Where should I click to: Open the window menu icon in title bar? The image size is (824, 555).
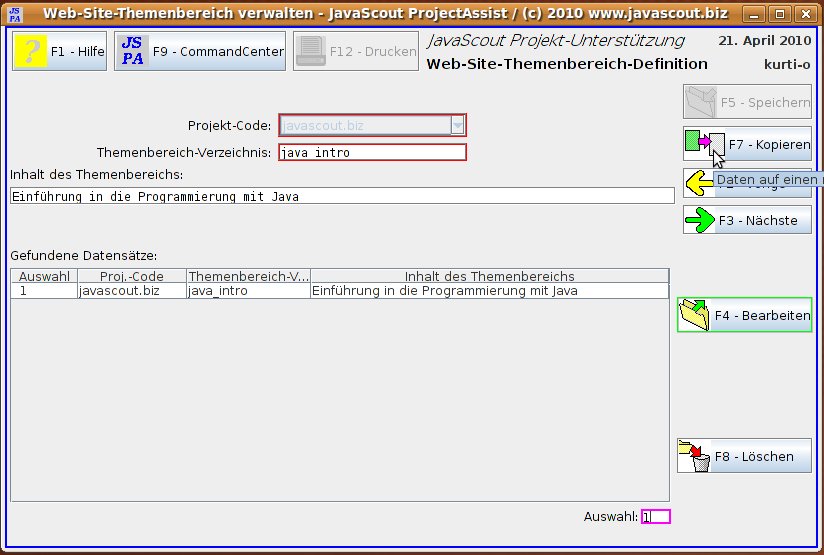click(x=15, y=13)
